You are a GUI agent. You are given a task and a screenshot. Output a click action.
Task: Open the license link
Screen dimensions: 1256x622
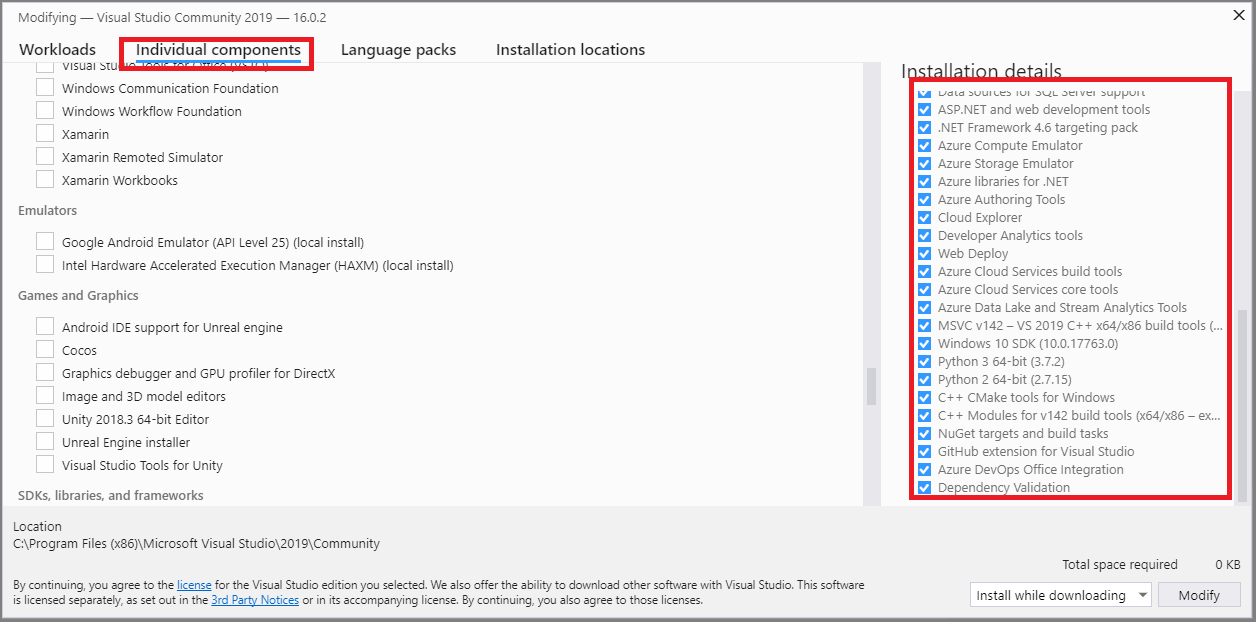pyautogui.click(x=194, y=584)
